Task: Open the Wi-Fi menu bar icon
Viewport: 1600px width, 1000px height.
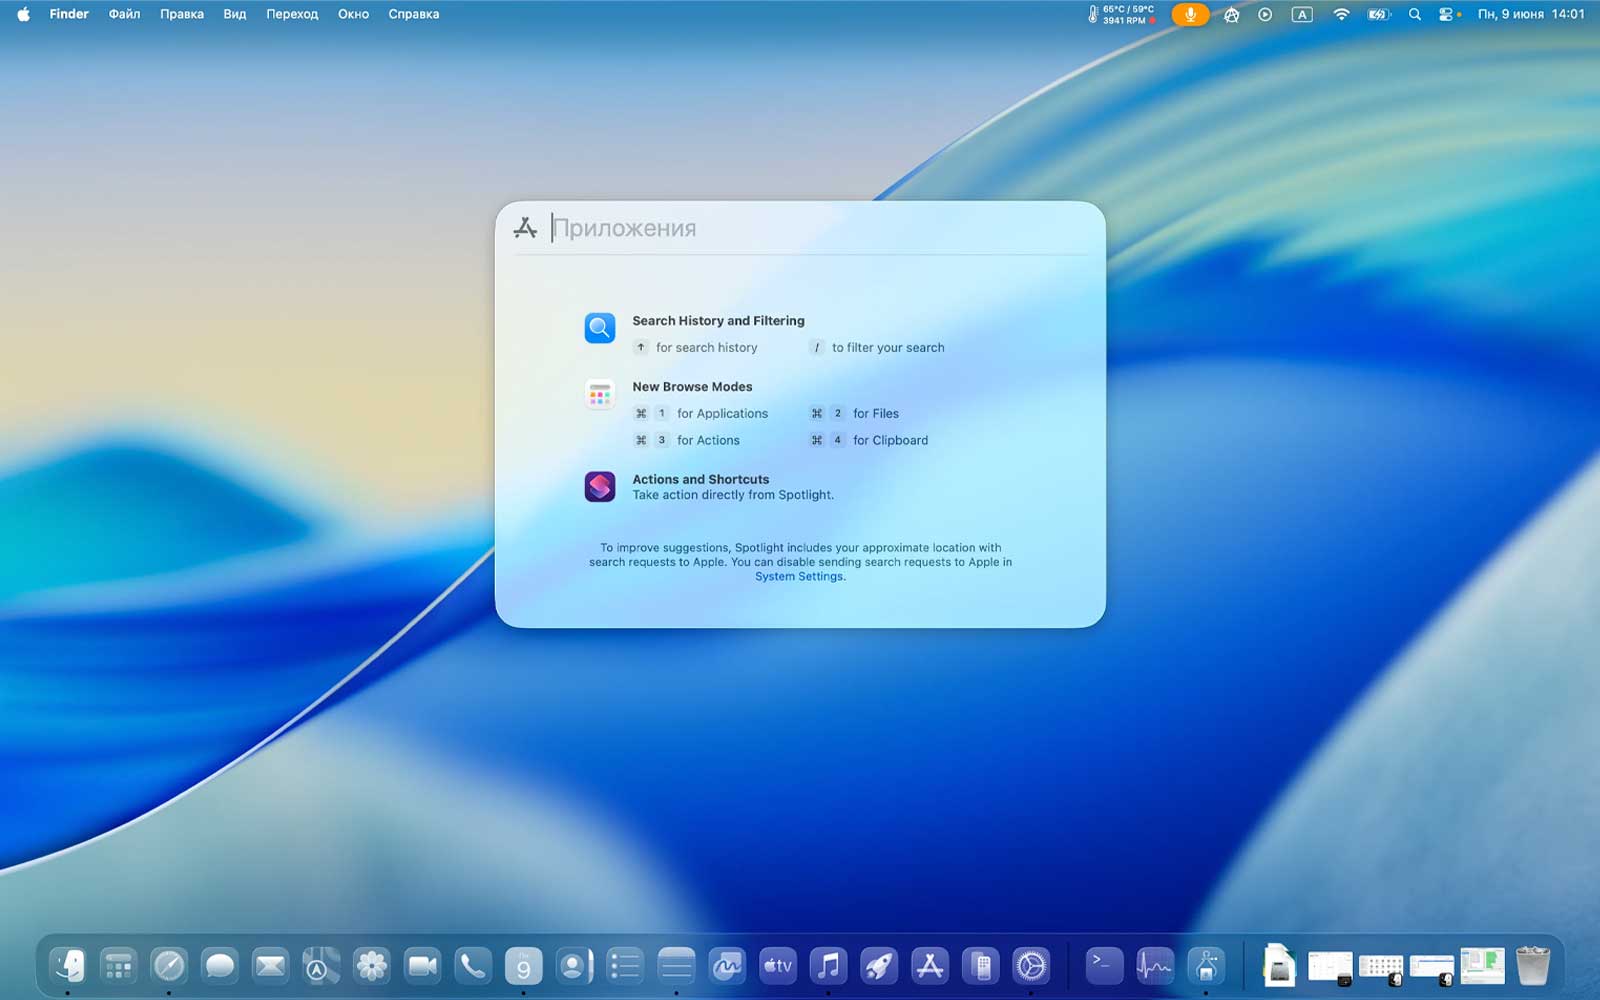Action: 1341,14
